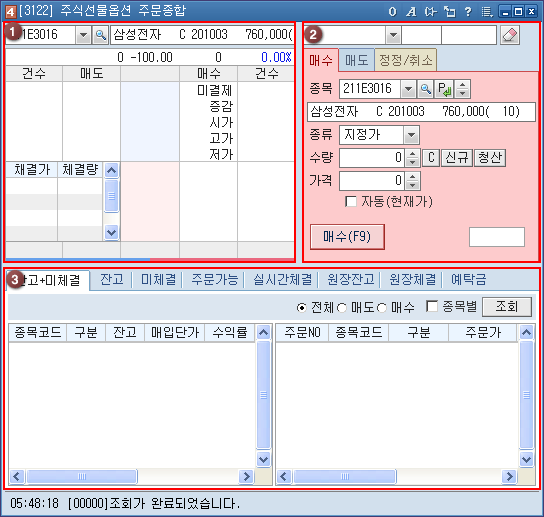The image size is (544, 517).
Task: Click the eraser clear icon
Action: coord(510,35)
